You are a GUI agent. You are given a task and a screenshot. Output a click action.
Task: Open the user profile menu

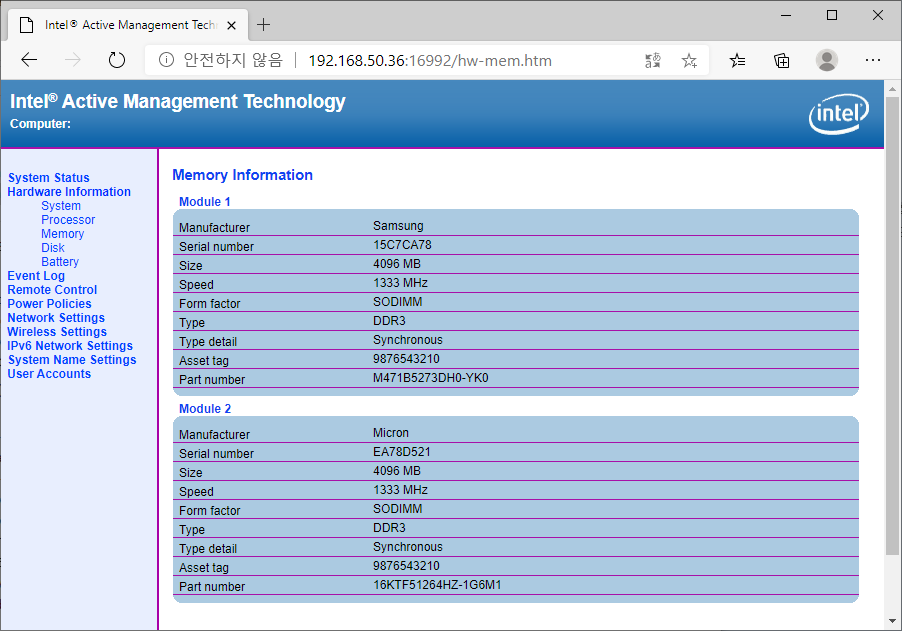pyautogui.click(x=827, y=60)
